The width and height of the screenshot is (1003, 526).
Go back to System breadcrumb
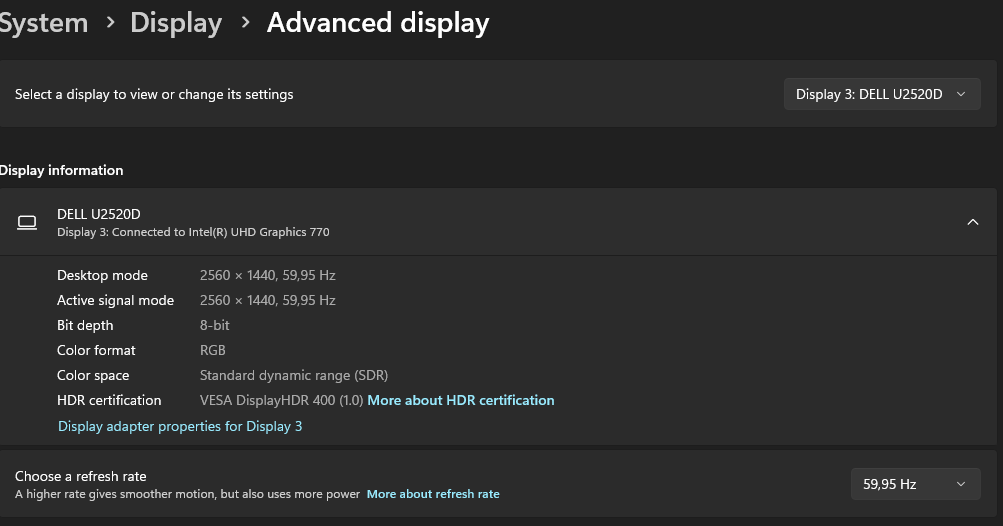click(x=43, y=23)
